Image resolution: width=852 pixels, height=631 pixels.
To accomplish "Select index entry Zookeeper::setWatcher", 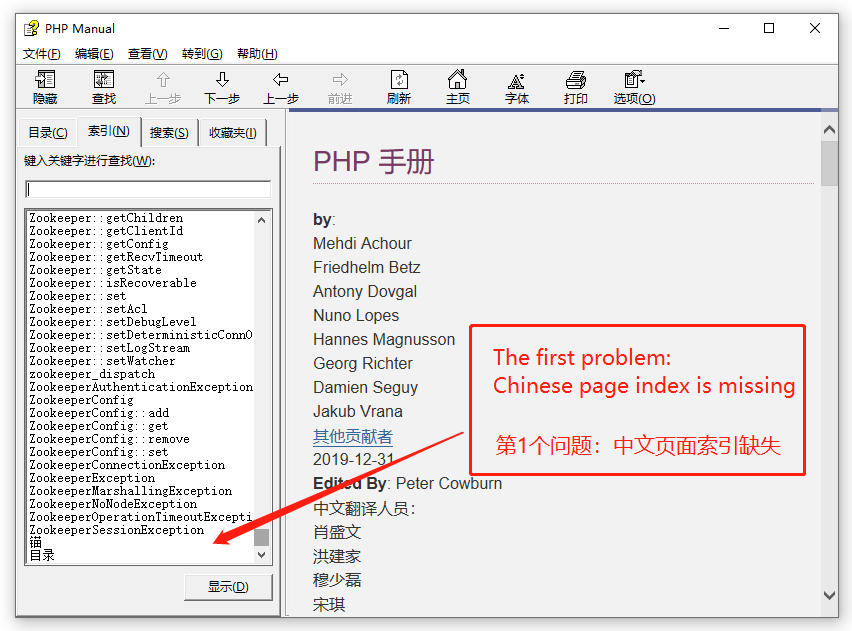I will tap(102, 361).
